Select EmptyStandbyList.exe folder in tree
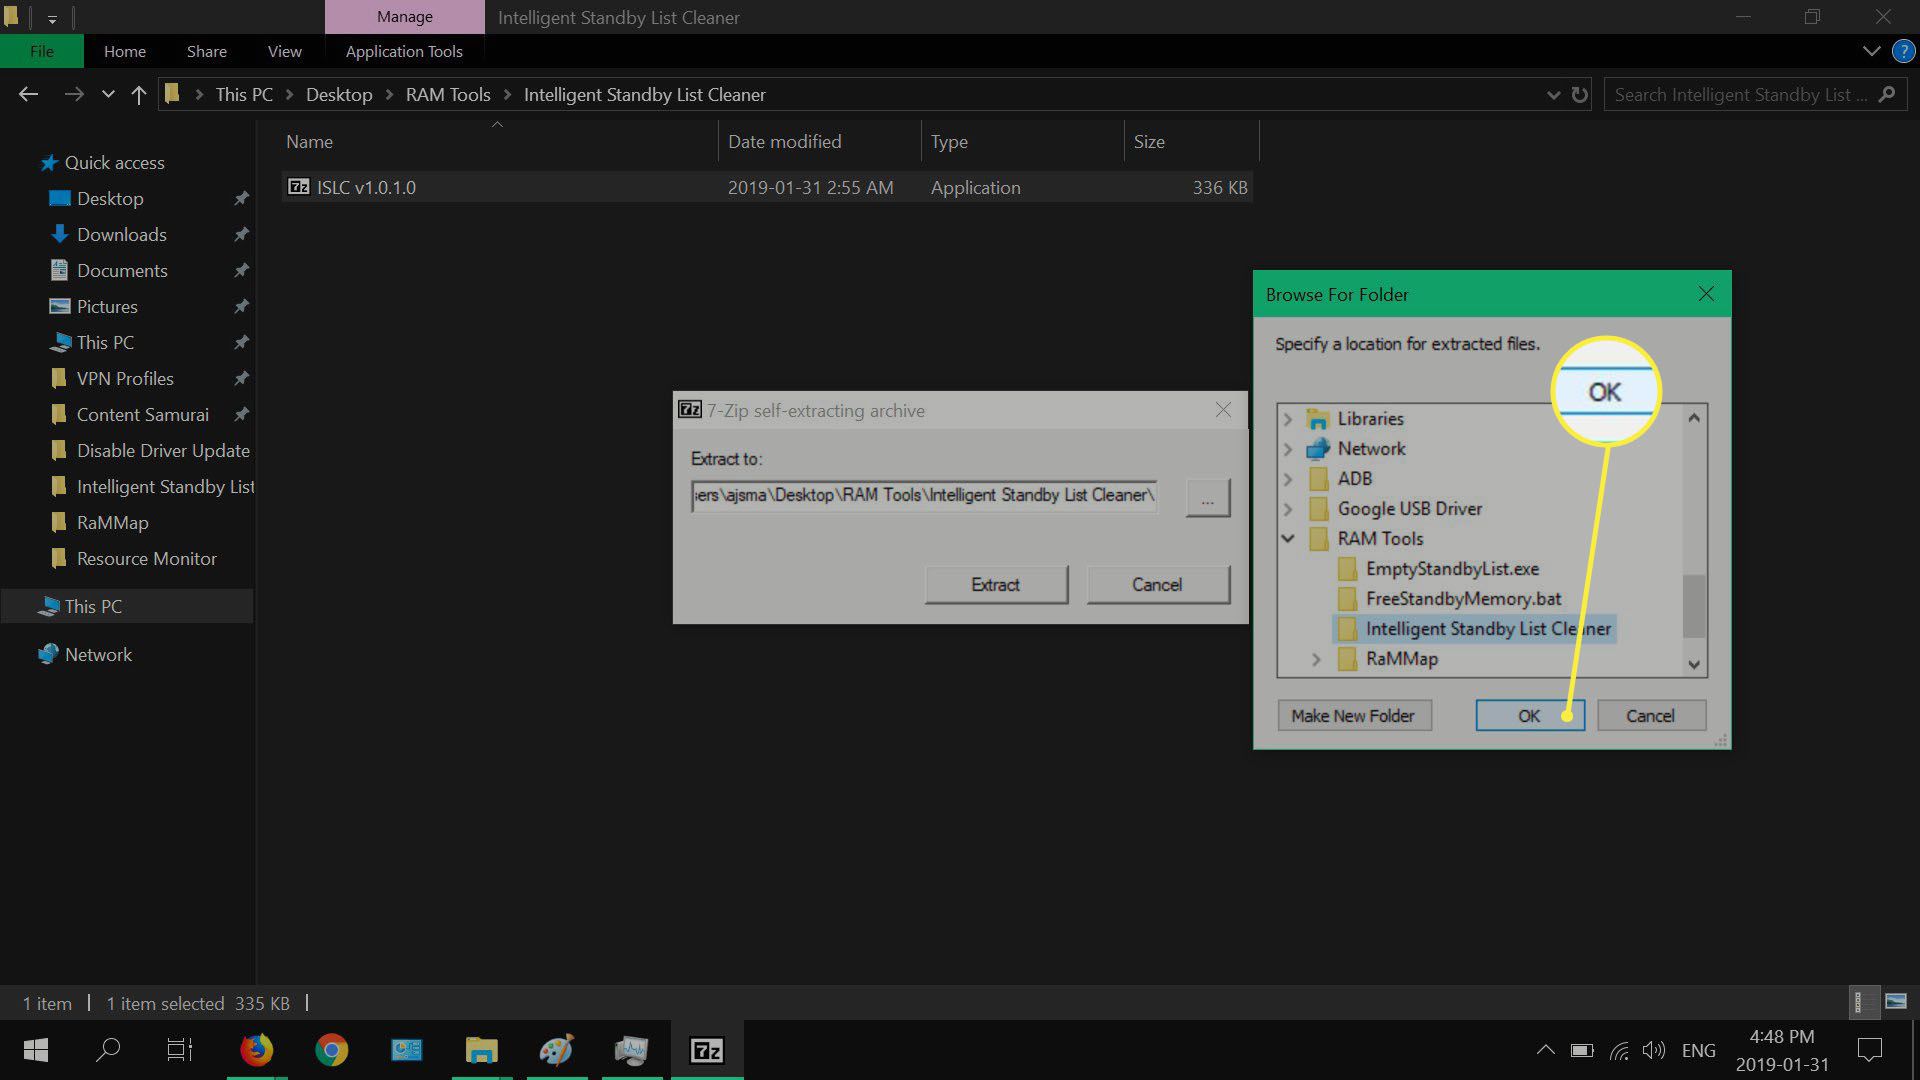 coord(1452,569)
